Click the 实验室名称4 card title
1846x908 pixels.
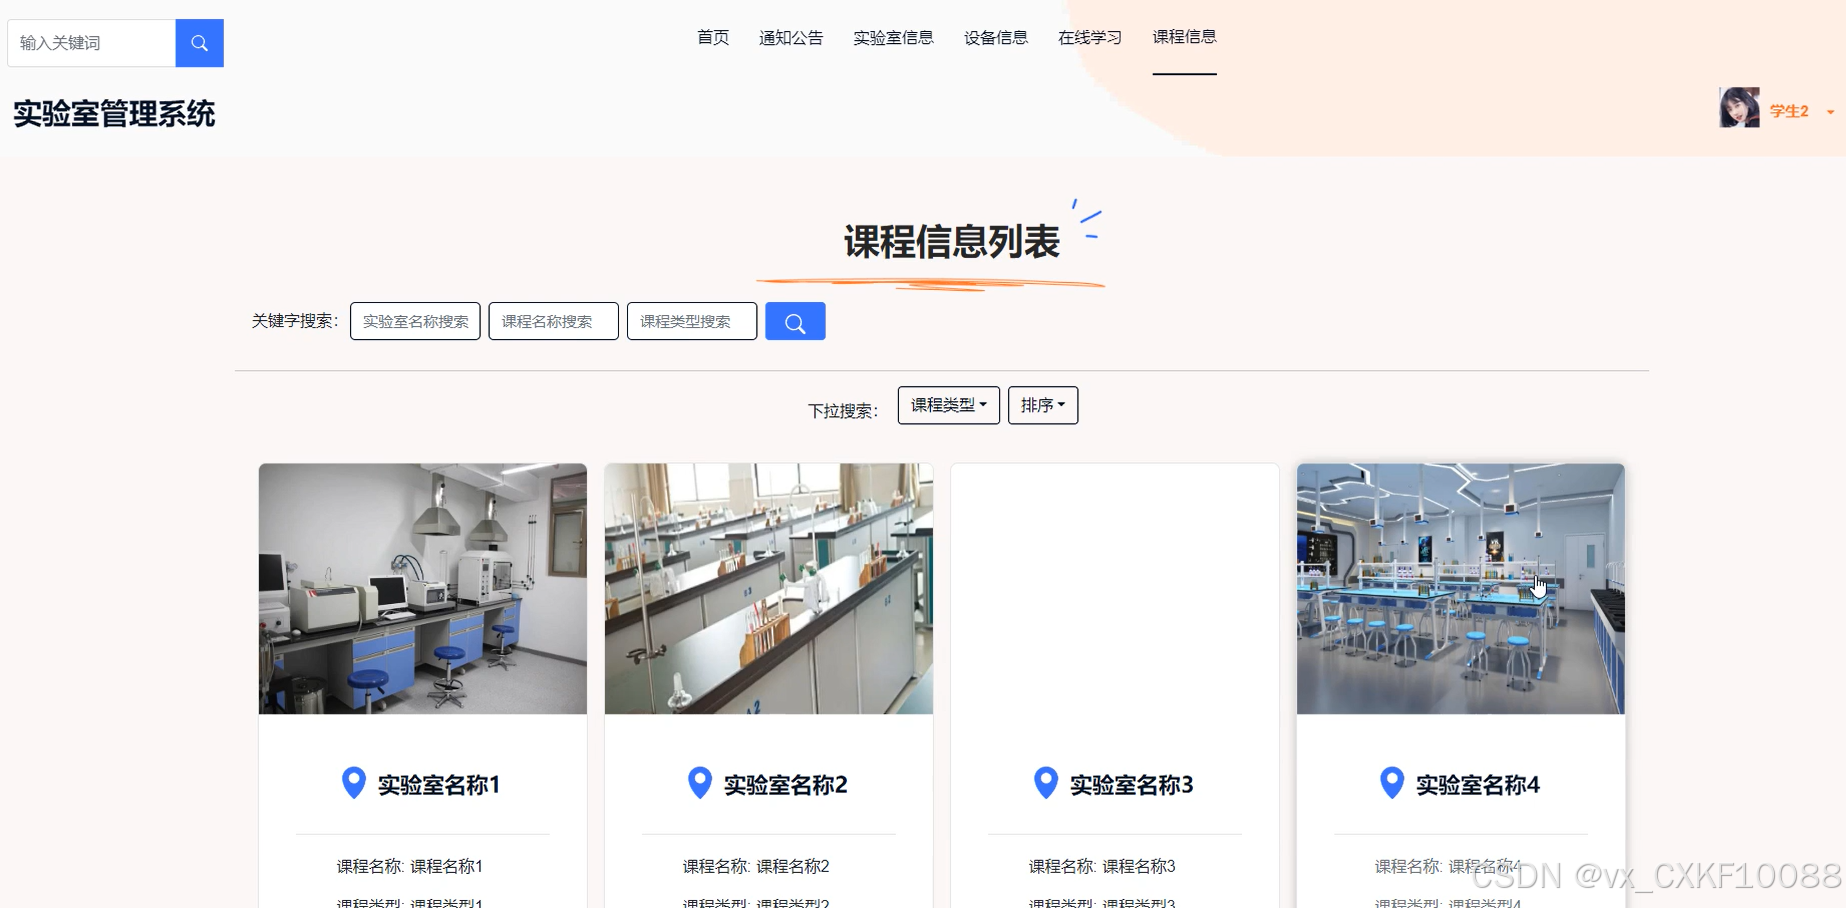coord(1478,785)
